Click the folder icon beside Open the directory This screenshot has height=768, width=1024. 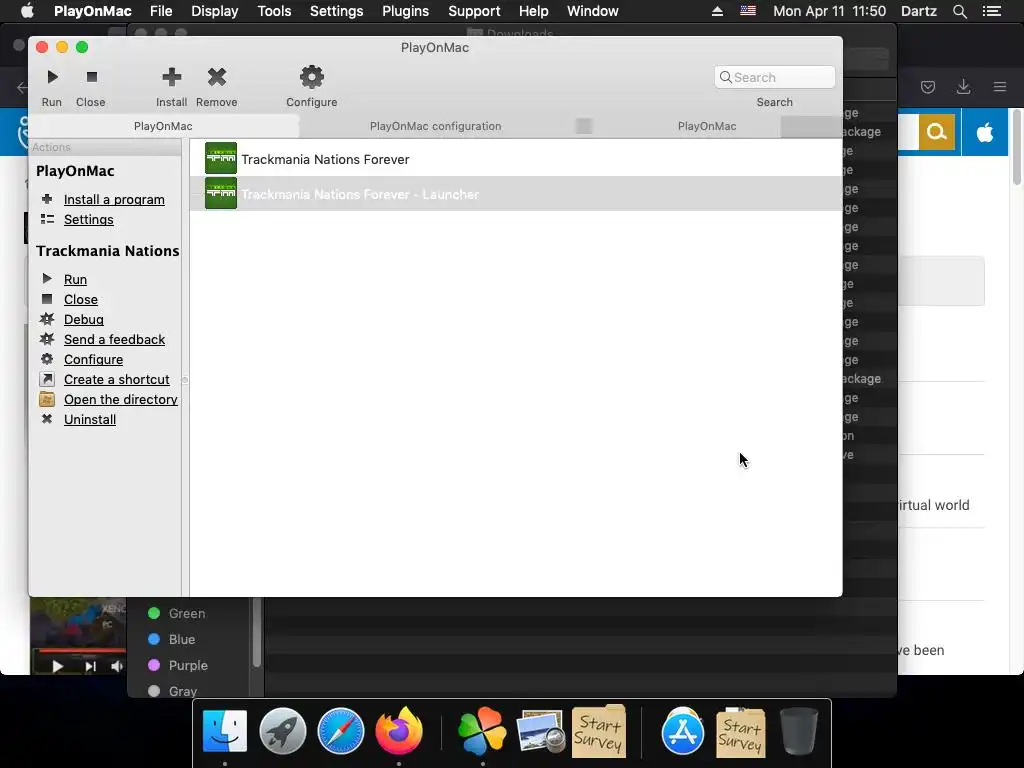47,399
